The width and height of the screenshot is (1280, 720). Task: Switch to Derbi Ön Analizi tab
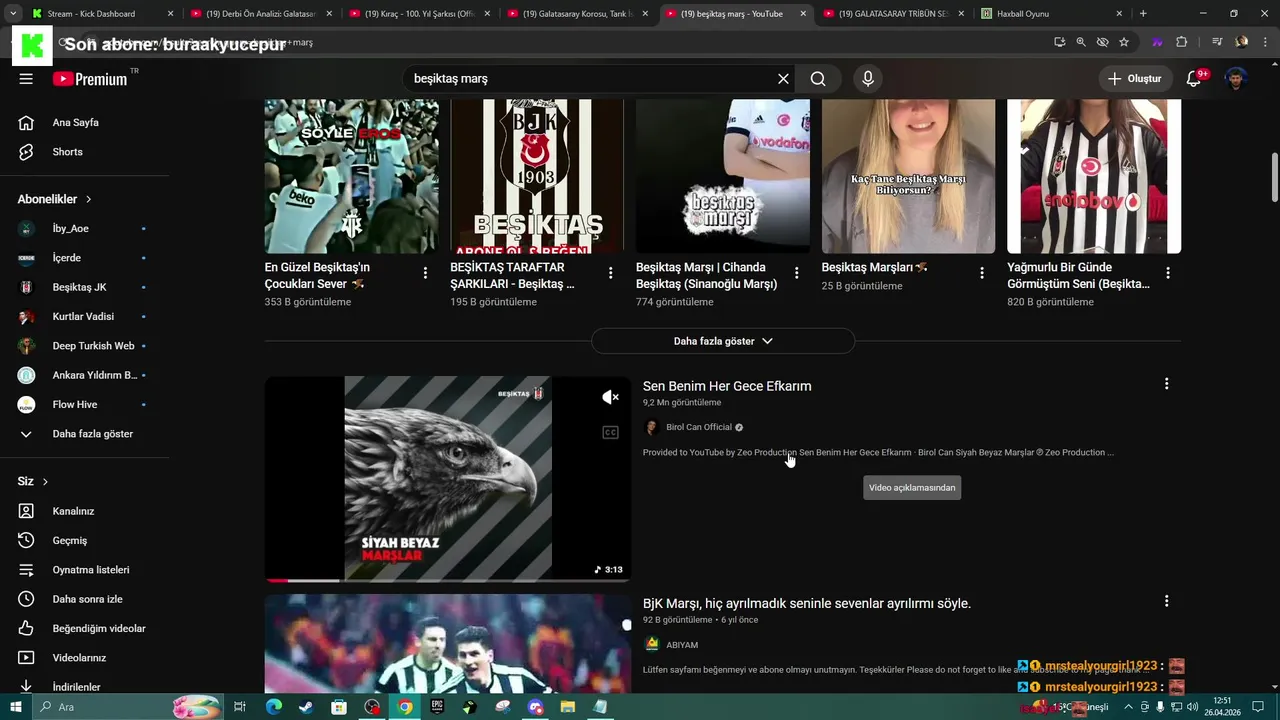pos(260,13)
